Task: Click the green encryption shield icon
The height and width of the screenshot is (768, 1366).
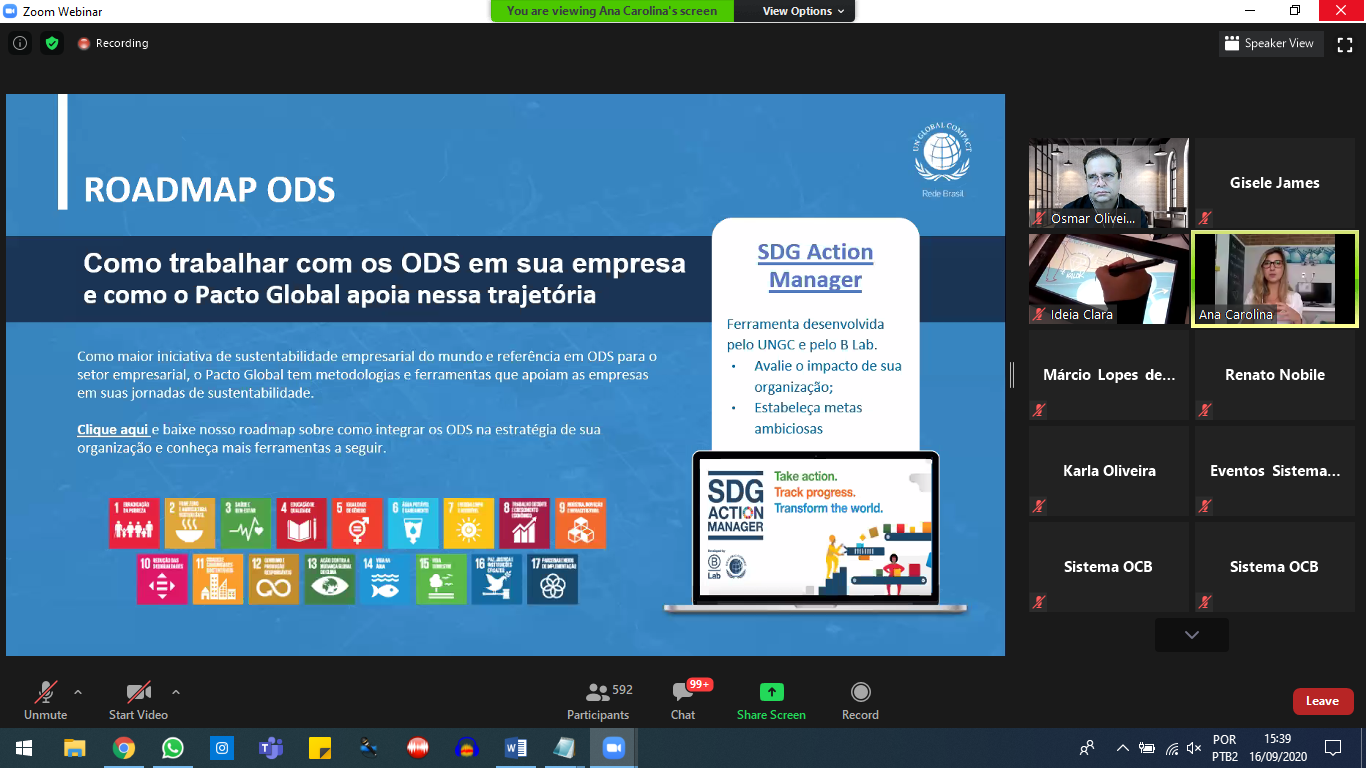Action: click(52, 43)
